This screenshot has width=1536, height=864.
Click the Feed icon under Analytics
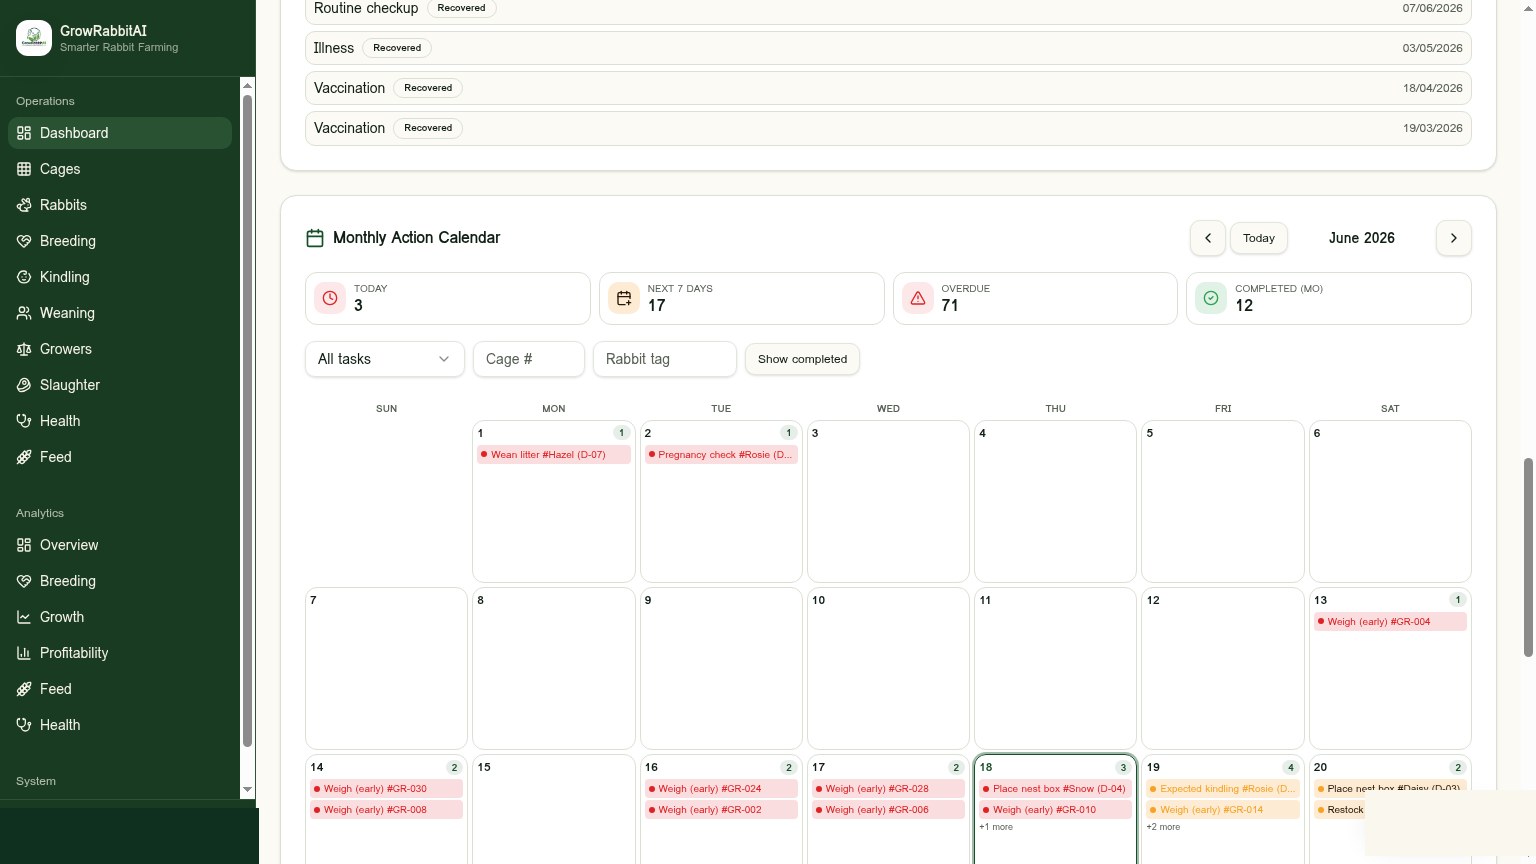[24, 689]
